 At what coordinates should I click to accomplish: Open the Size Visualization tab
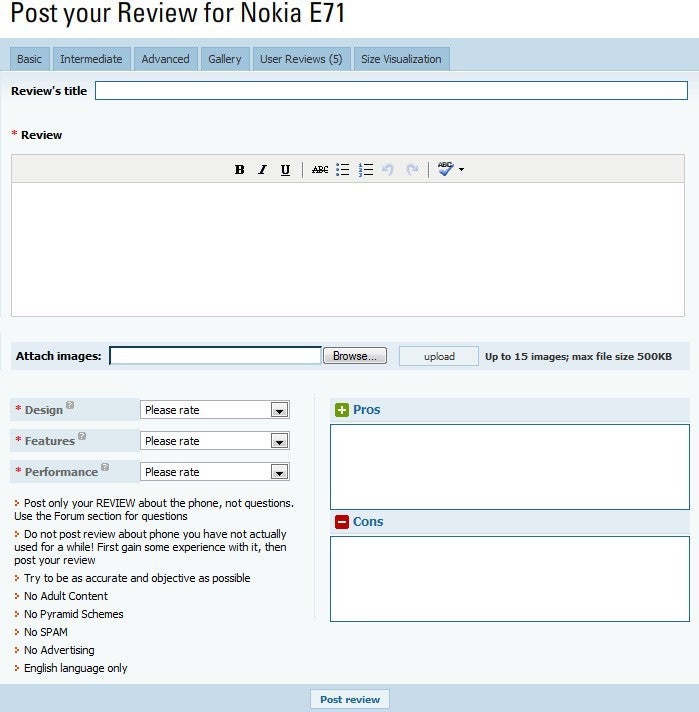[402, 59]
